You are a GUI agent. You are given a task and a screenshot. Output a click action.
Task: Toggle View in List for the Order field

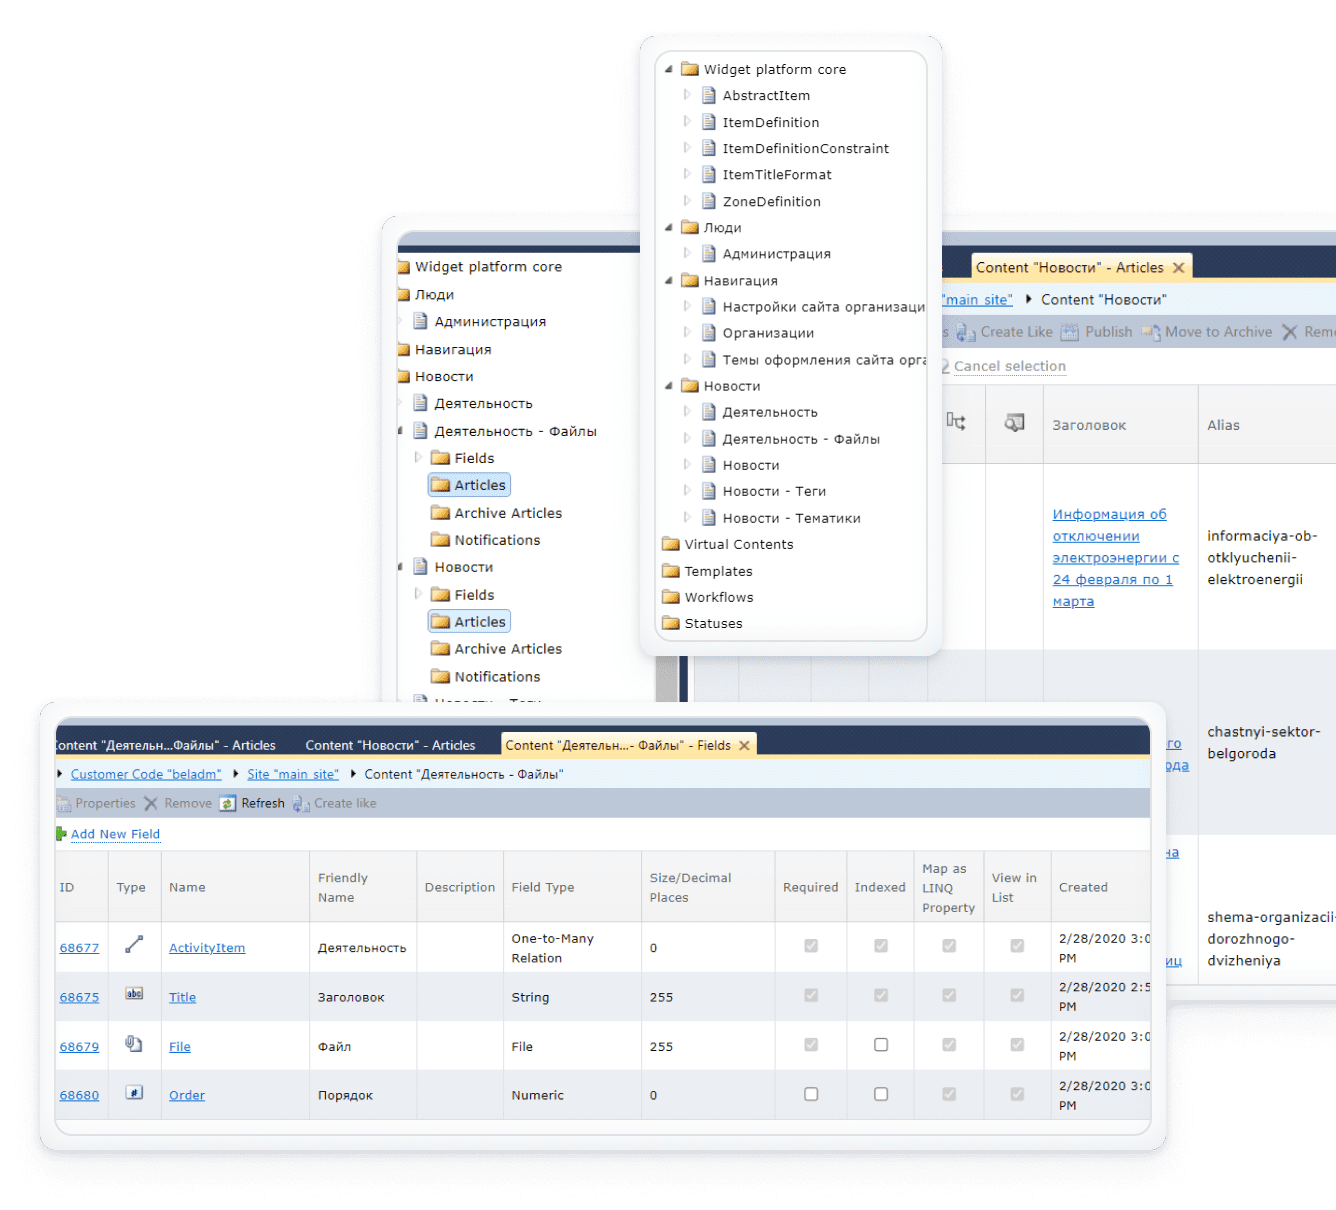coord(1017,1094)
